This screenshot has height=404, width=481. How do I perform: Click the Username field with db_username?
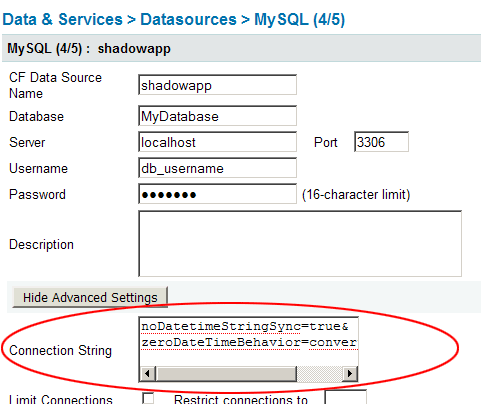(217, 168)
